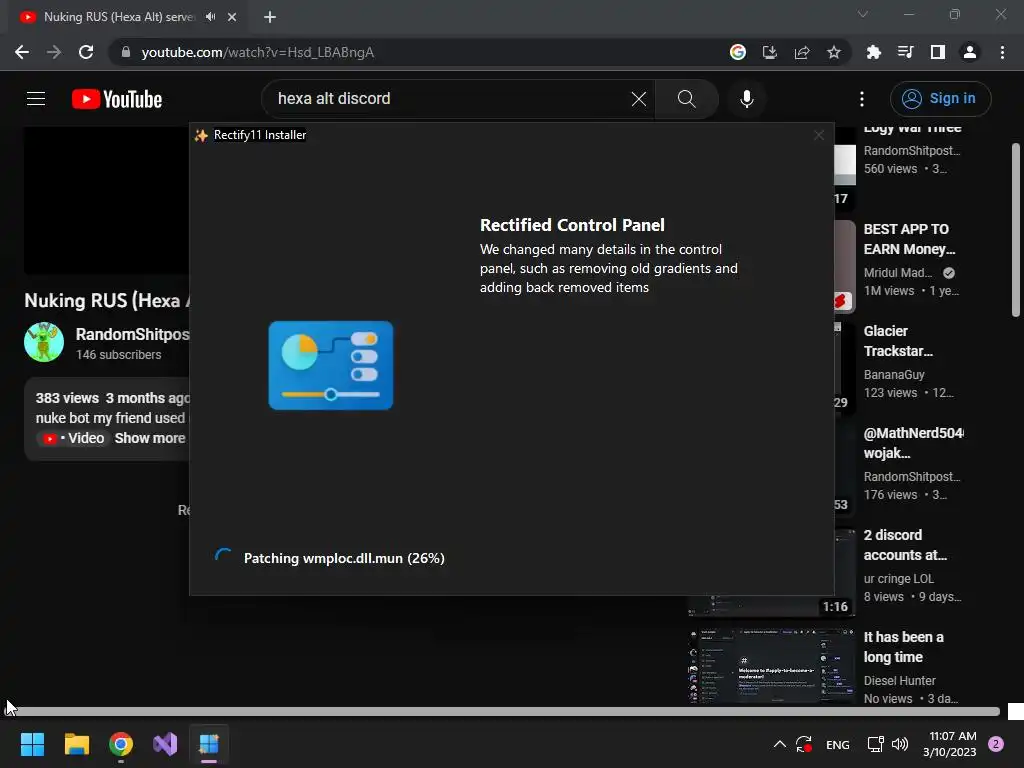Click the sync status tray icon

(804, 744)
